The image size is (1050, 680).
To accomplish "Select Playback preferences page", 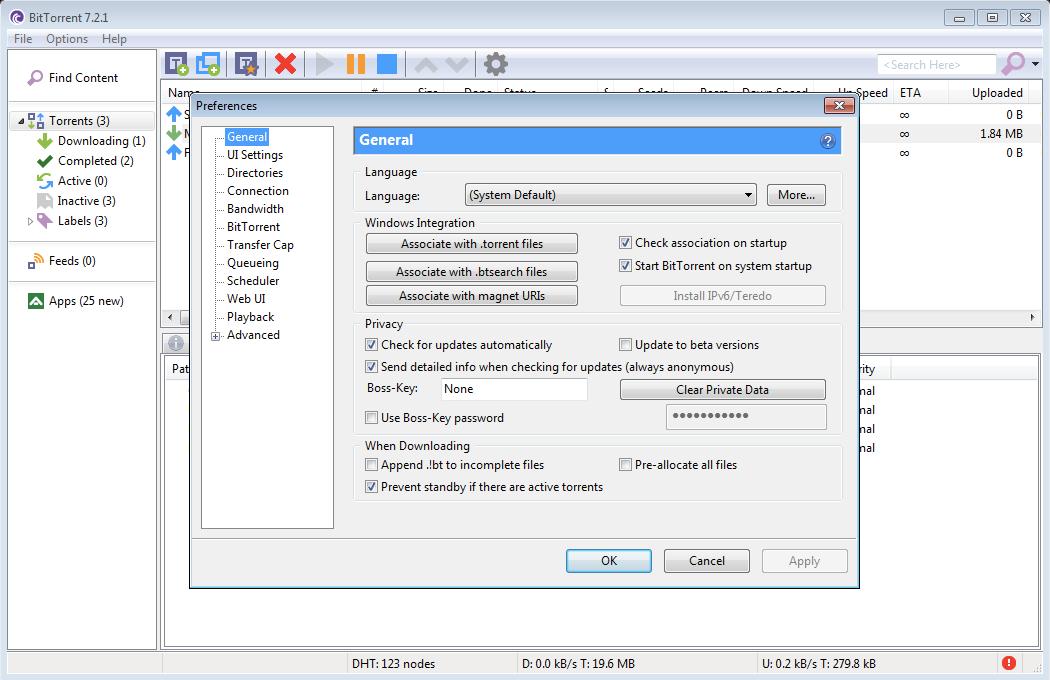I will 250,317.
